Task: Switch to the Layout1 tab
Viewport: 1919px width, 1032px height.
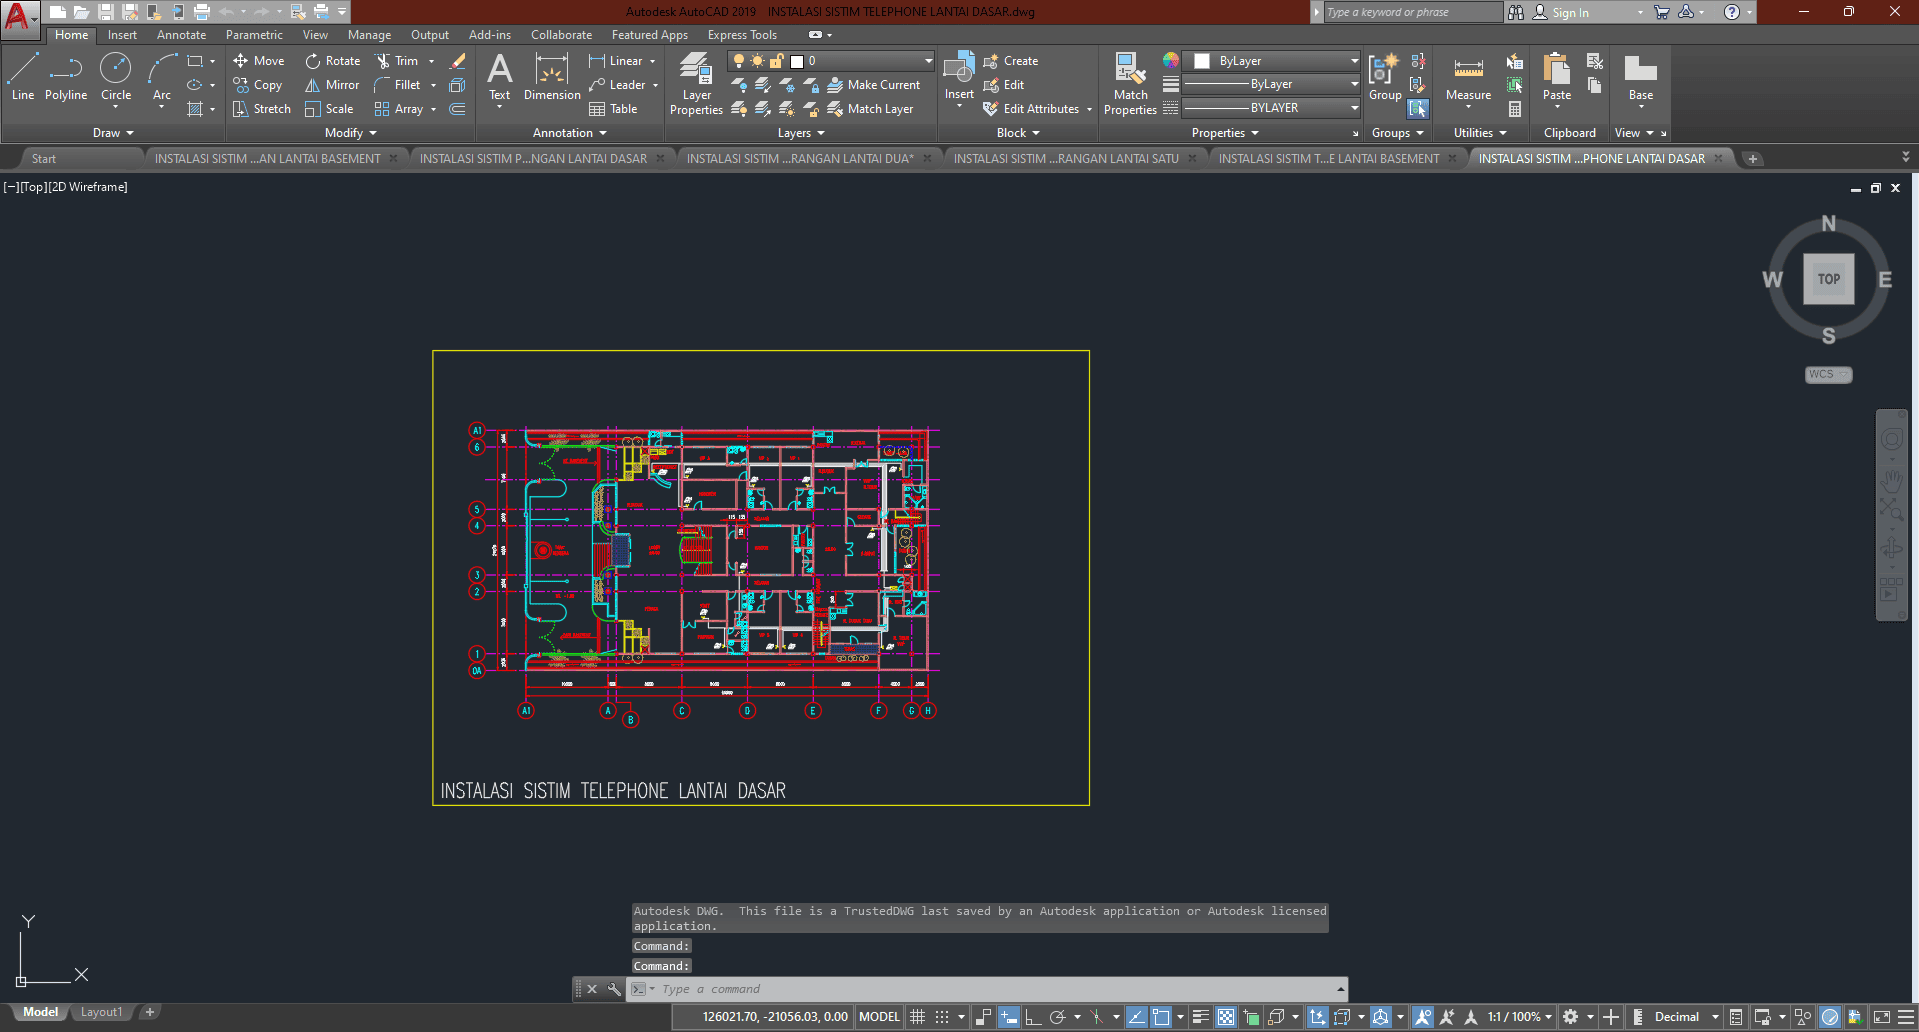Action: pos(101,1012)
